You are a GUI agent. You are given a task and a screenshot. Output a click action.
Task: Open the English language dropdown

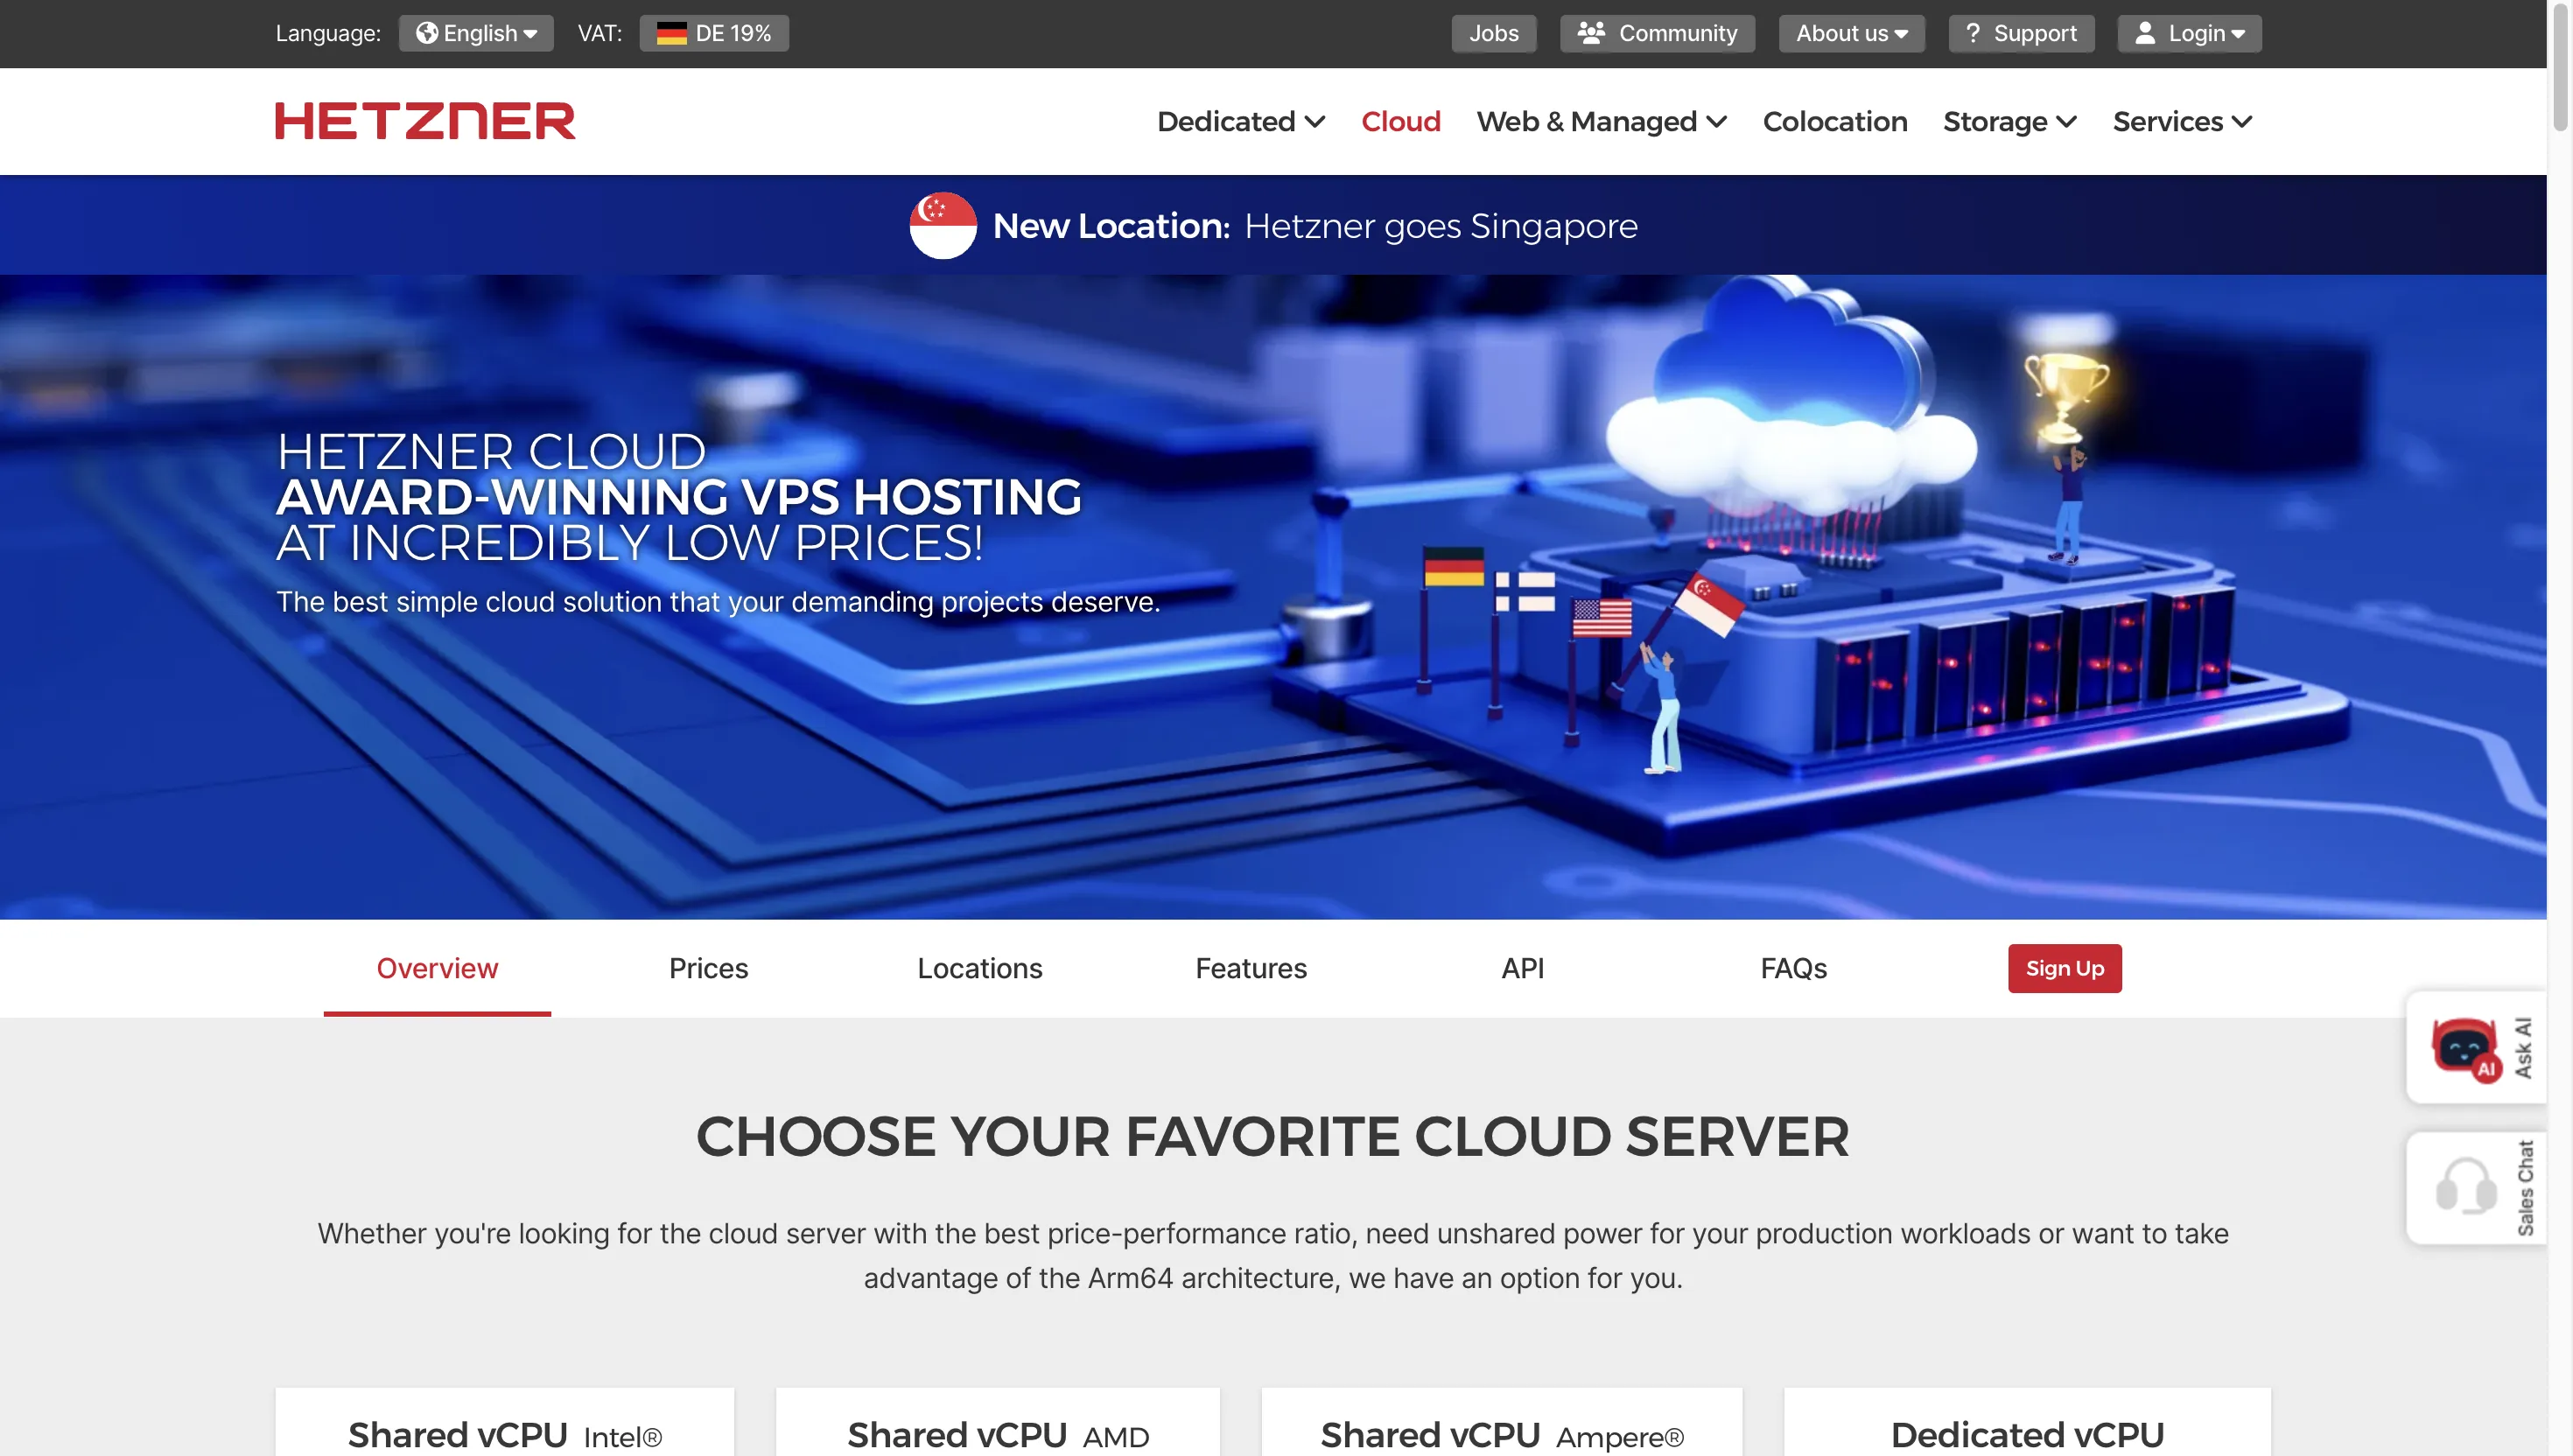click(478, 32)
